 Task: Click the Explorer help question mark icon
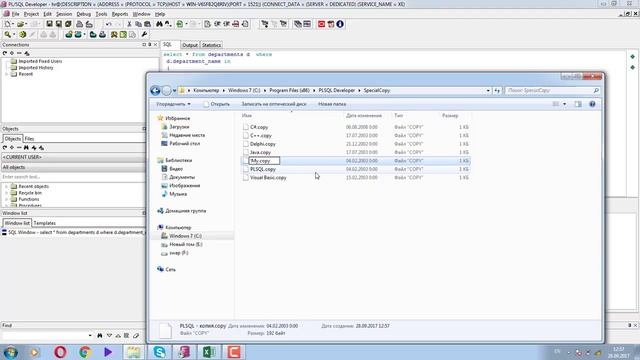pyautogui.click(x=592, y=104)
